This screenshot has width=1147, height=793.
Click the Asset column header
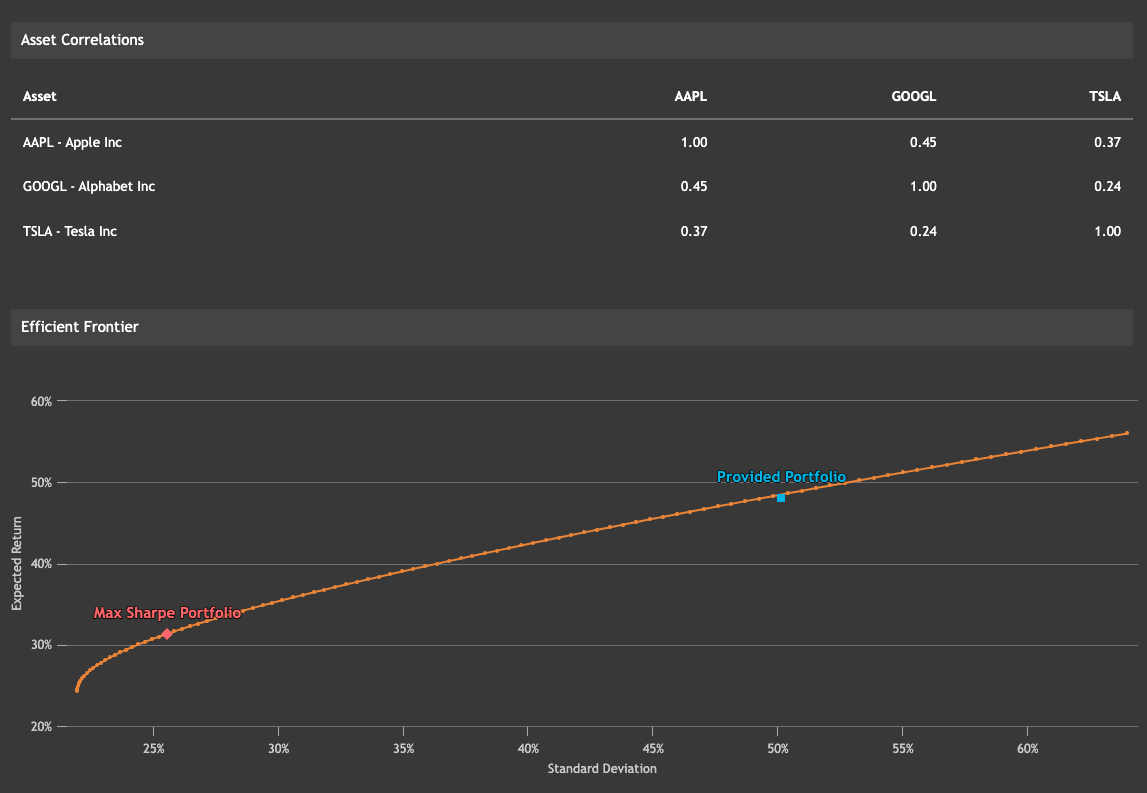click(38, 96)
